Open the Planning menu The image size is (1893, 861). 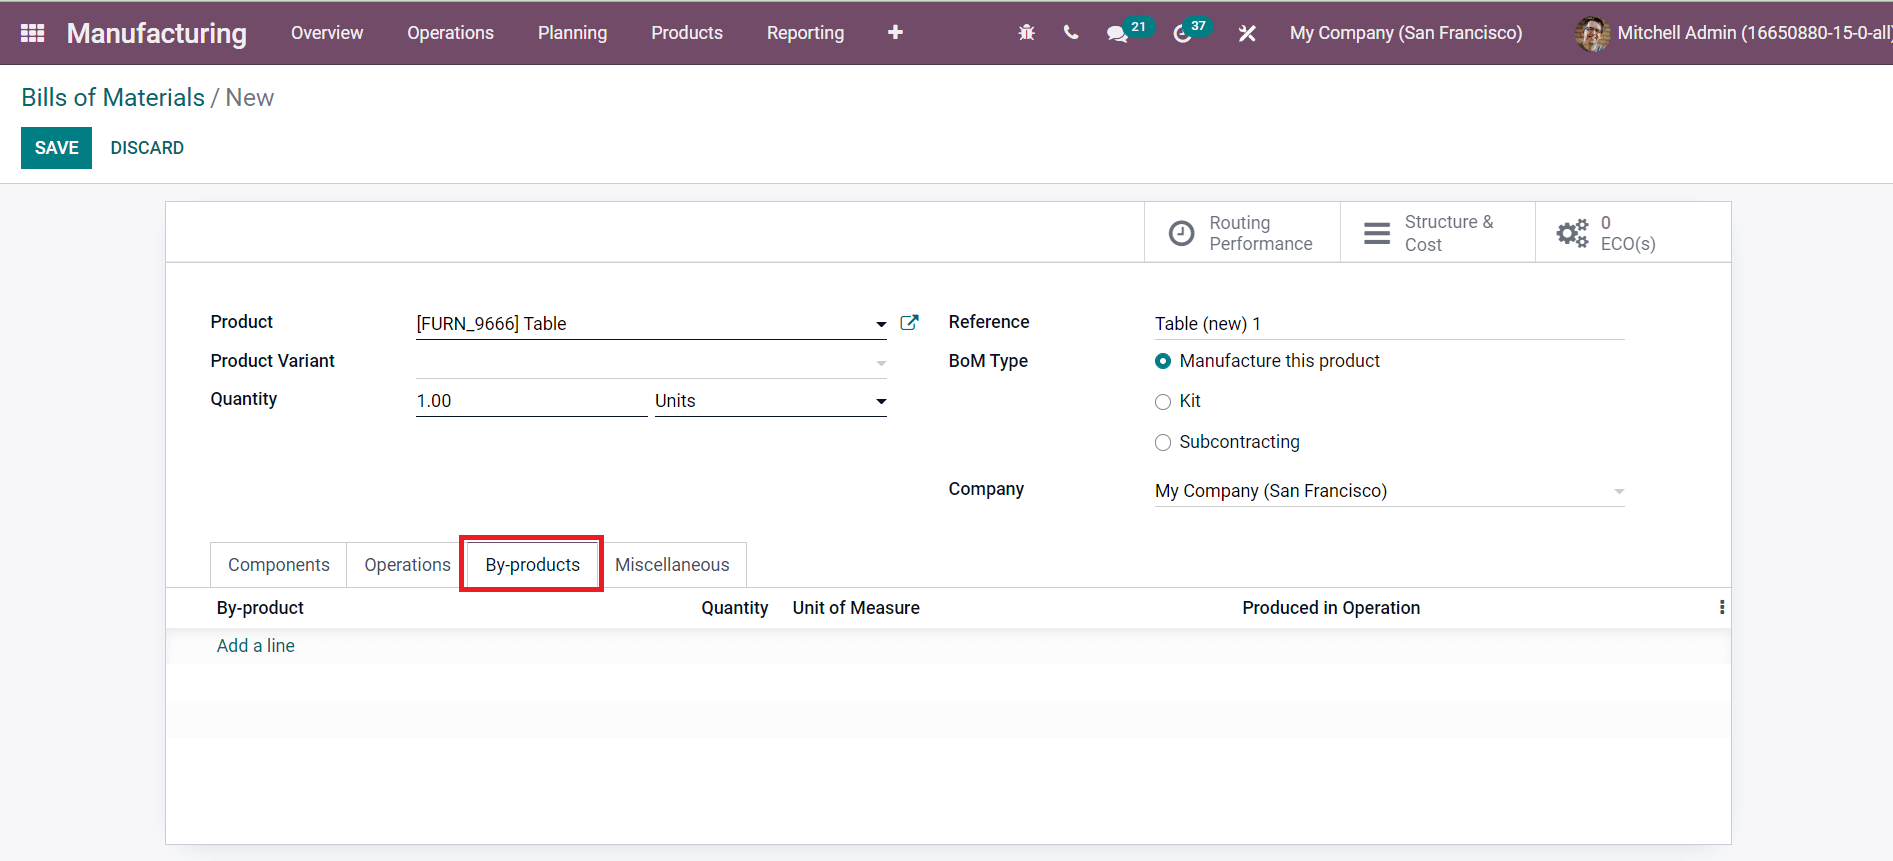pyautogui.click(x=572, y=33)
